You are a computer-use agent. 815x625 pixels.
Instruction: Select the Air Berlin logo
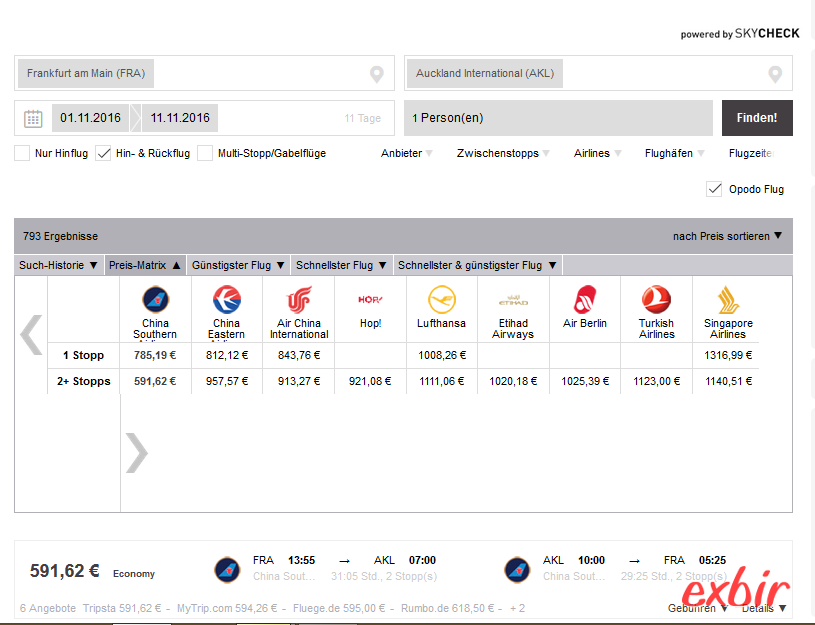click(585, 299)
